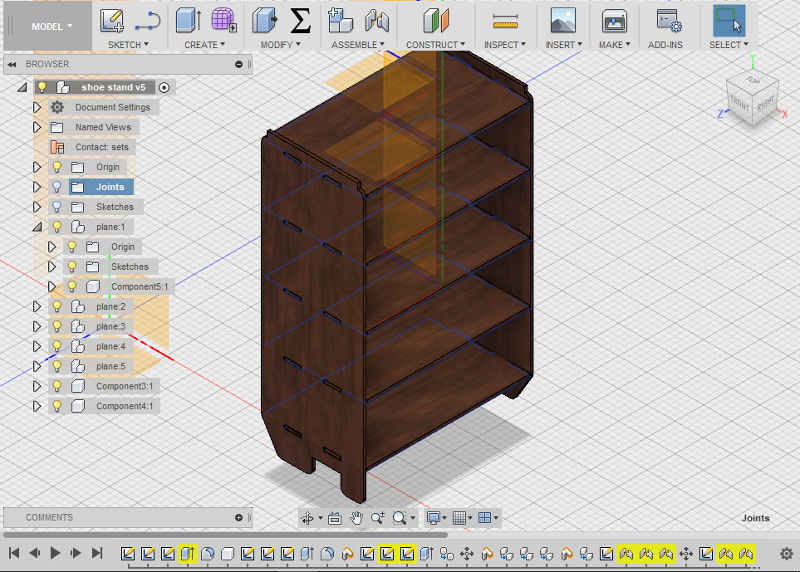Expand Document Settings node

coord(37,107)
